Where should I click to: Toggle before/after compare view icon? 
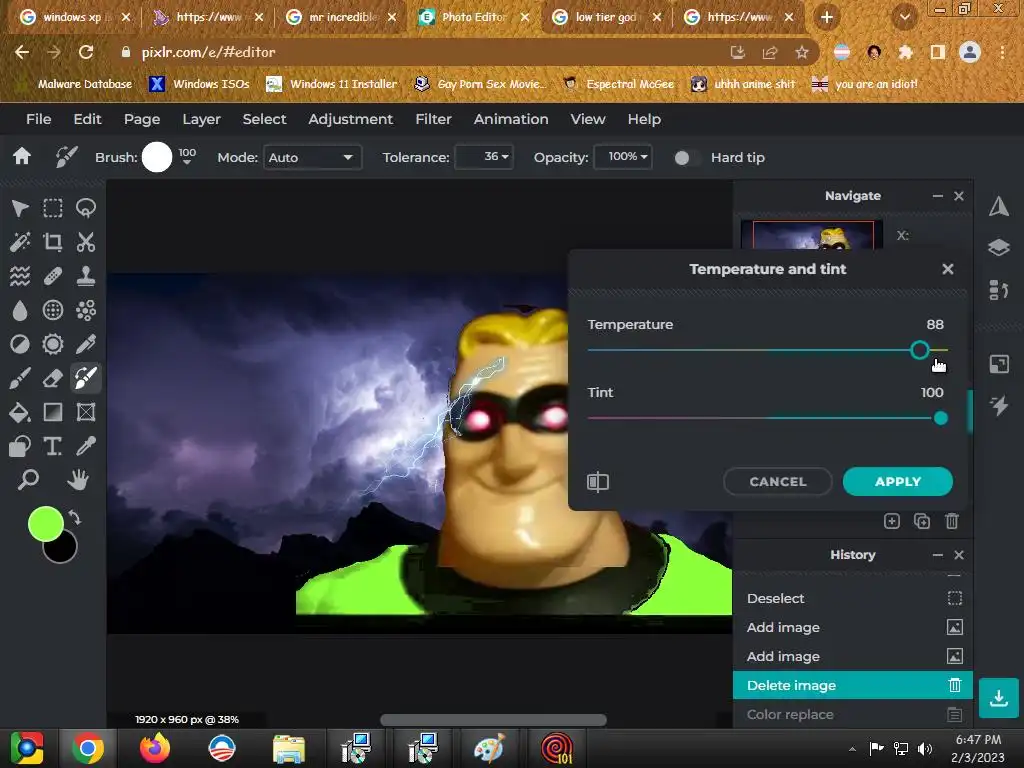tap(598, 482)
